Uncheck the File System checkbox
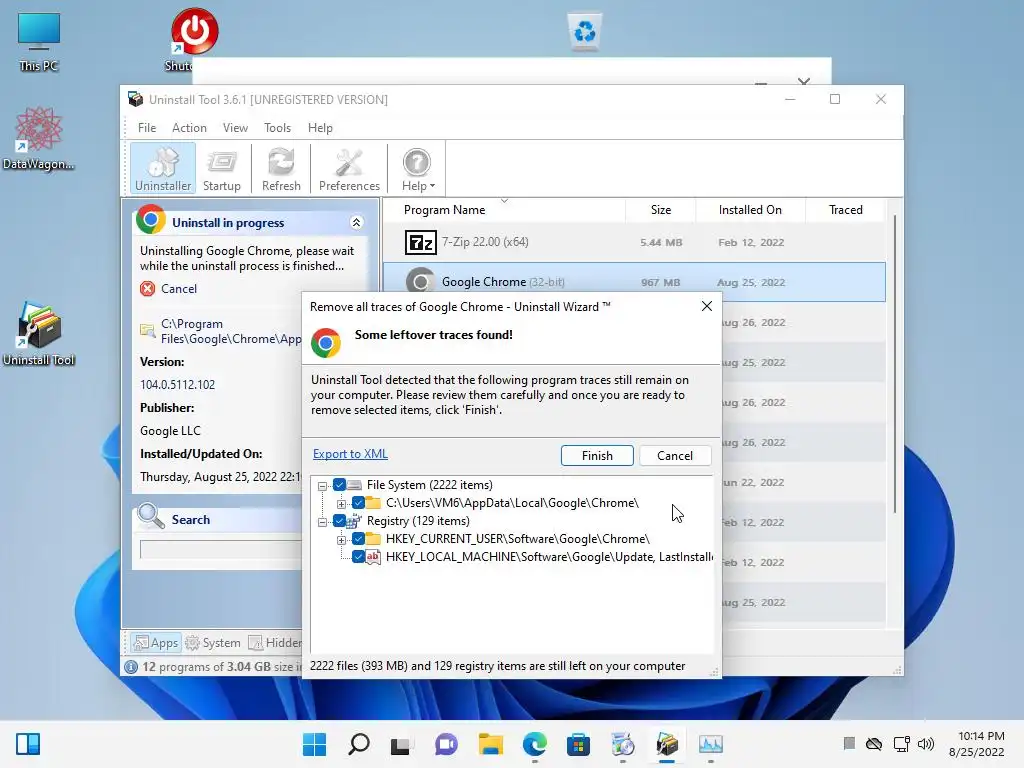The height and width of the screenshot is (768, 1024). tap(339, 485)
